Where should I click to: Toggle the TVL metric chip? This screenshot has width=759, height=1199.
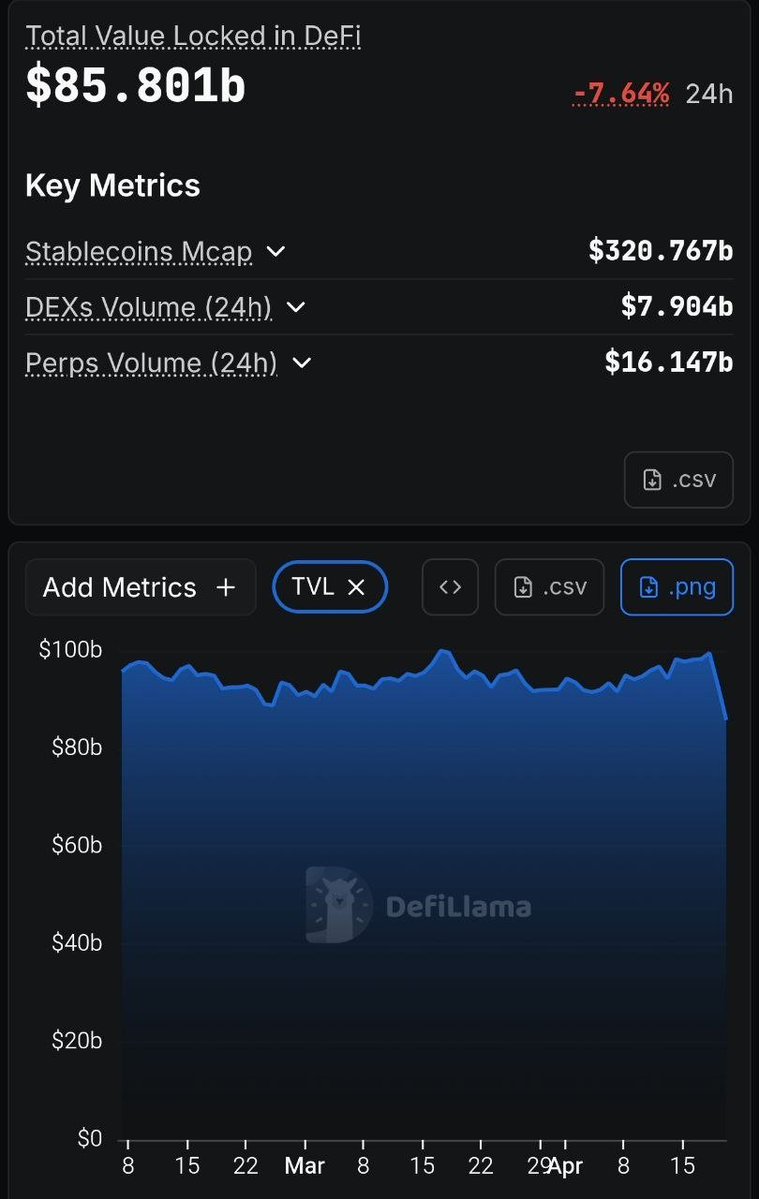point(313,587)
